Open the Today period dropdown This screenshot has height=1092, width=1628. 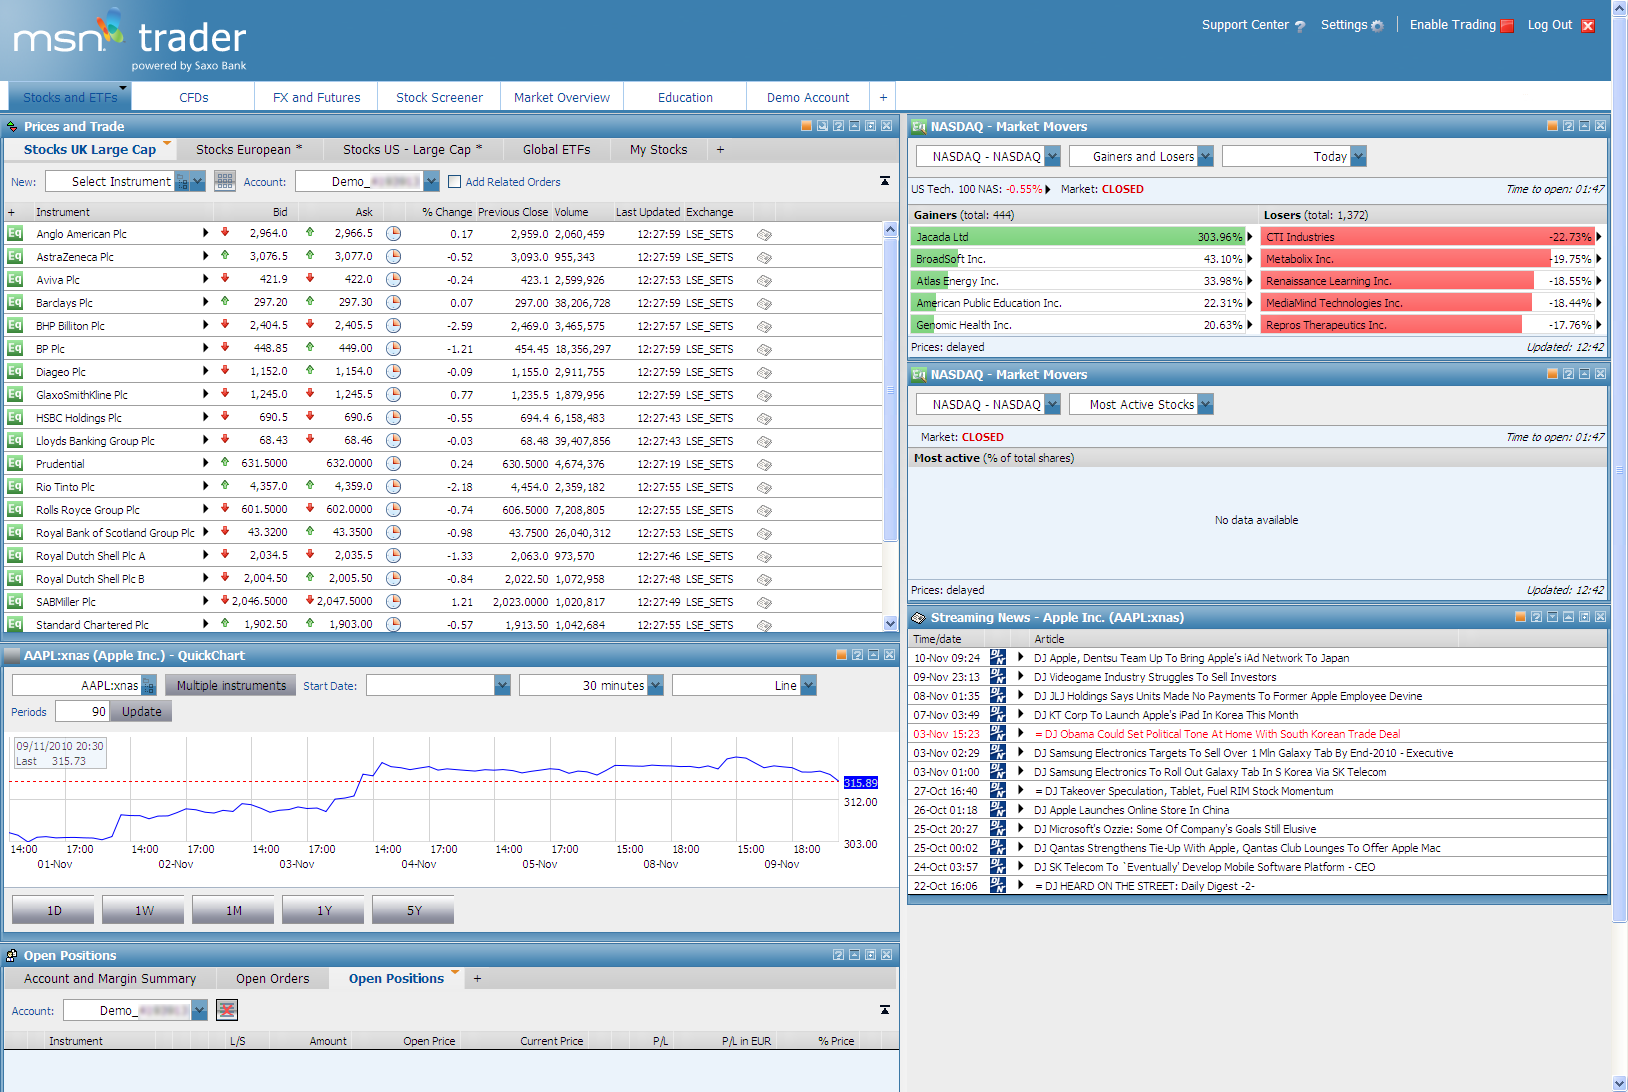tap(1358, 156)
